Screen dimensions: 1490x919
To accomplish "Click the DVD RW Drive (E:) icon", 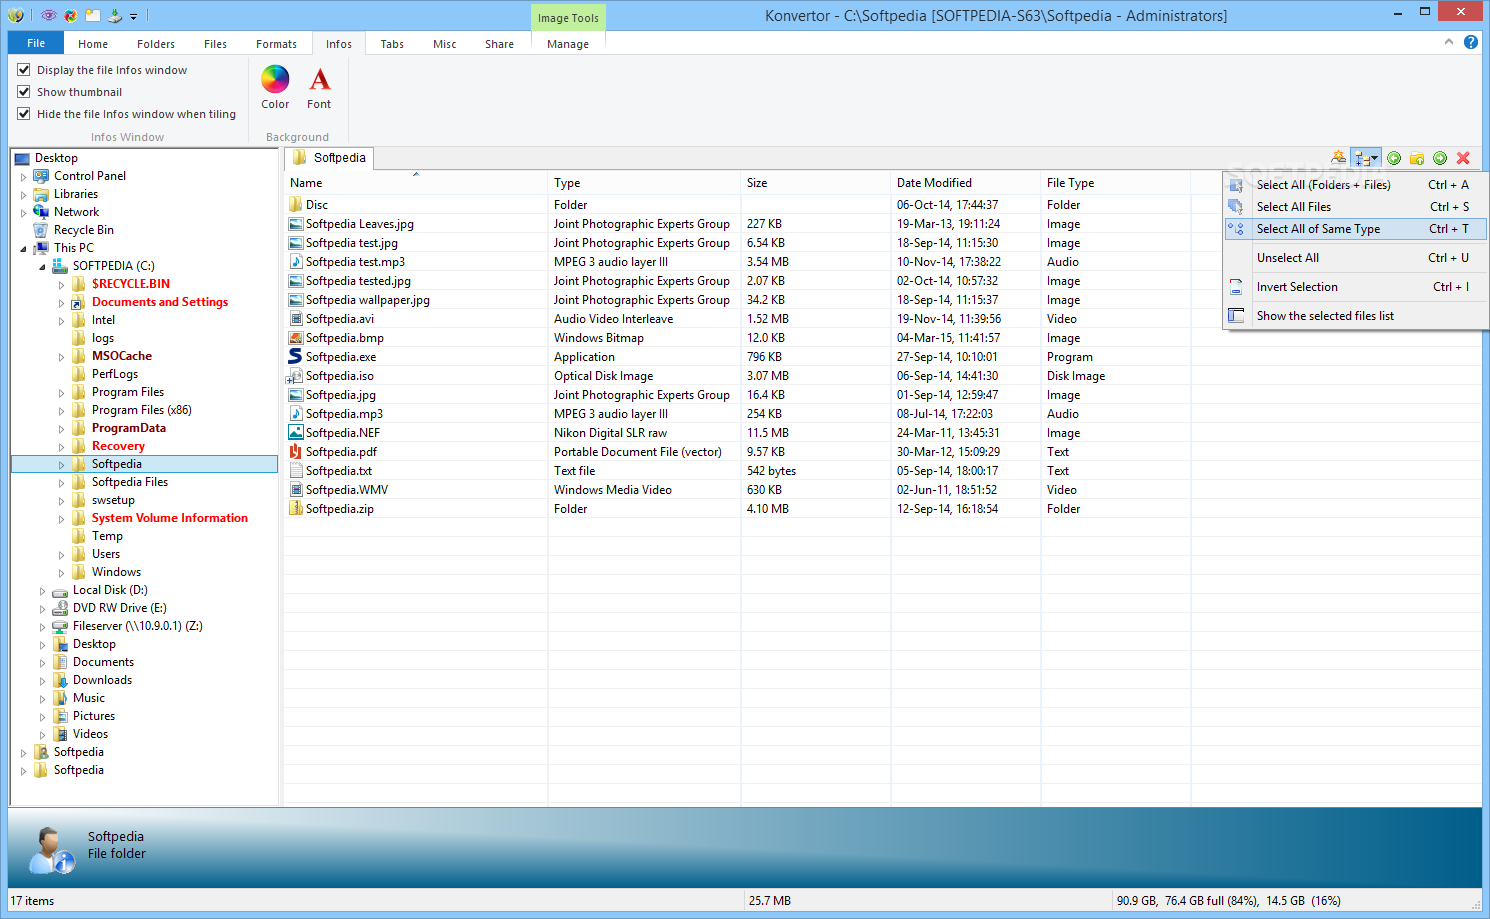I will pyautogui.click(x=60, y=608).
